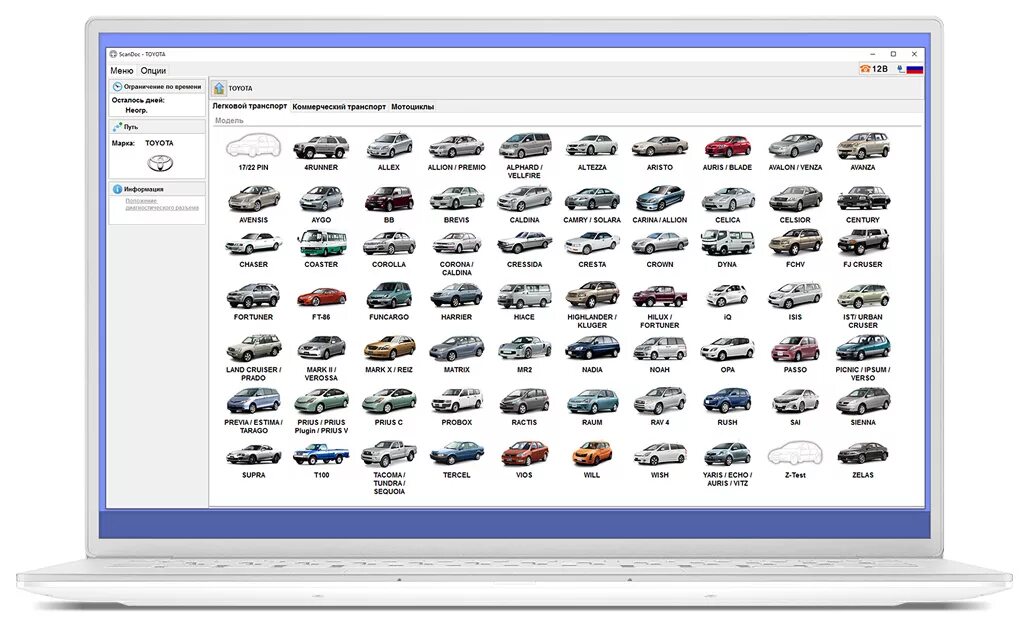Click the Russian flag language icon
Image resolution: width=1024 pixels, height=626 pixels.
pos(914,69)
